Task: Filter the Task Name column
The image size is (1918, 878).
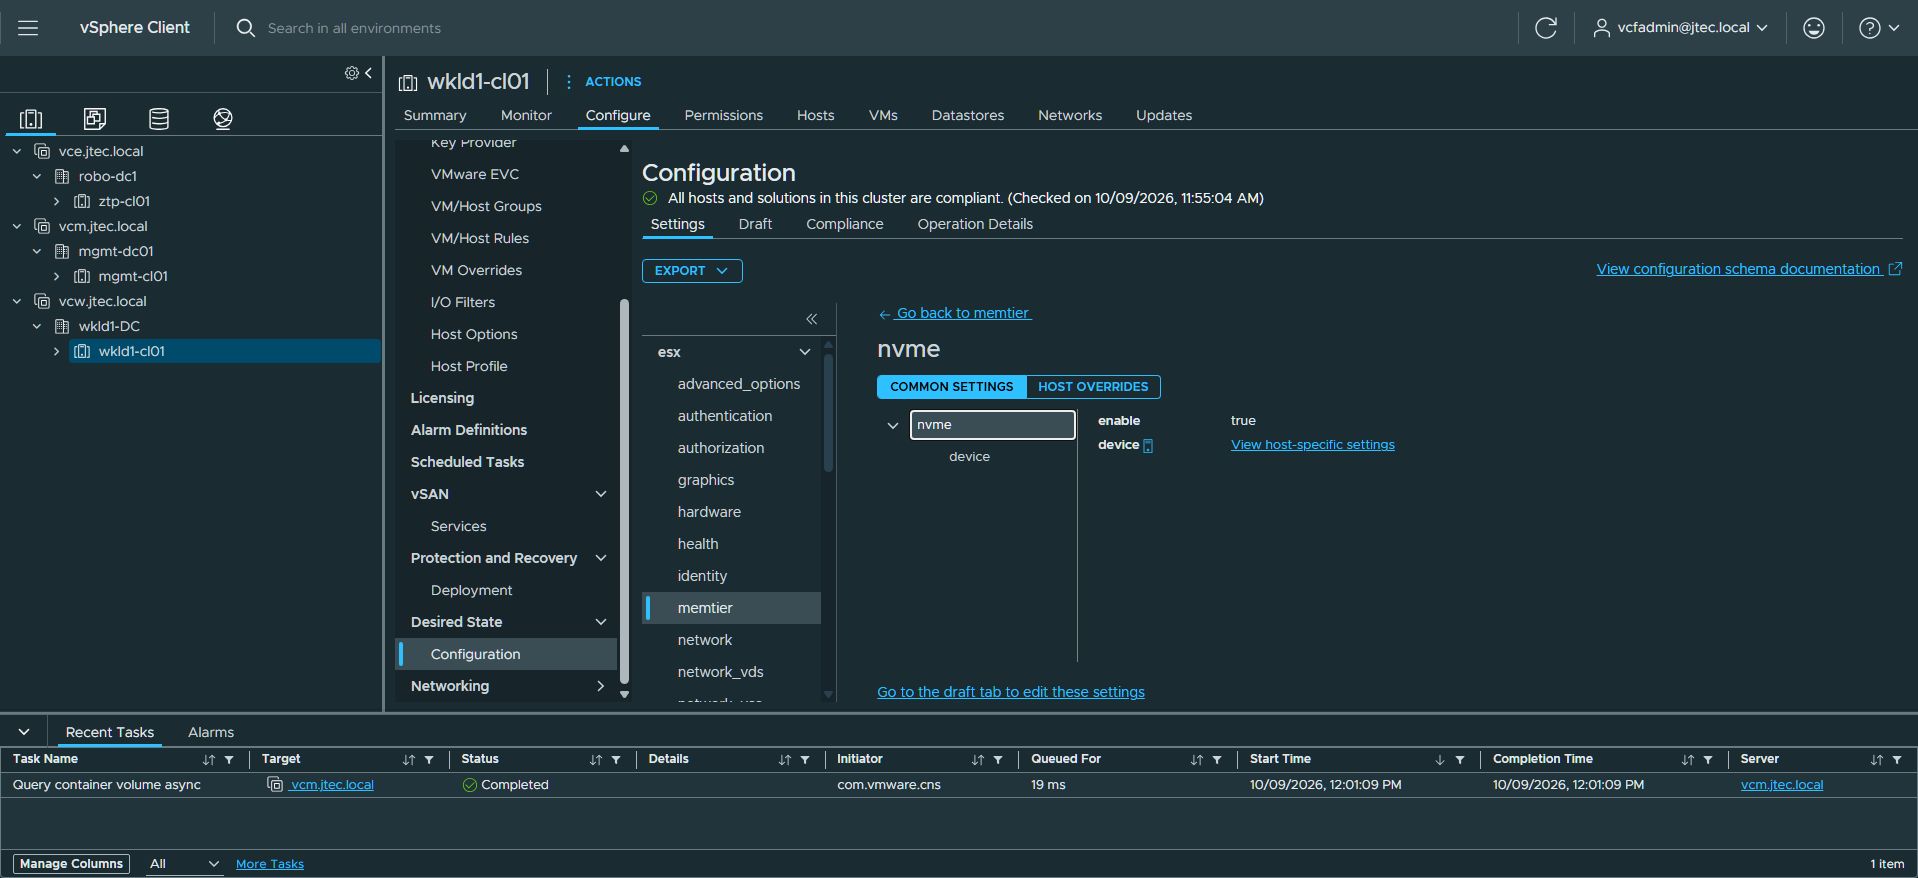Action: point(229,760)
